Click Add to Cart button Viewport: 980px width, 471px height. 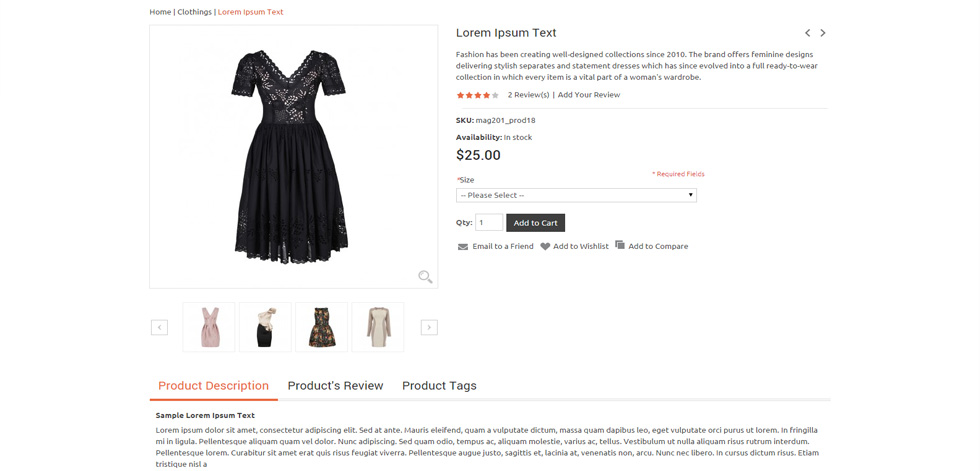point(536,223)
